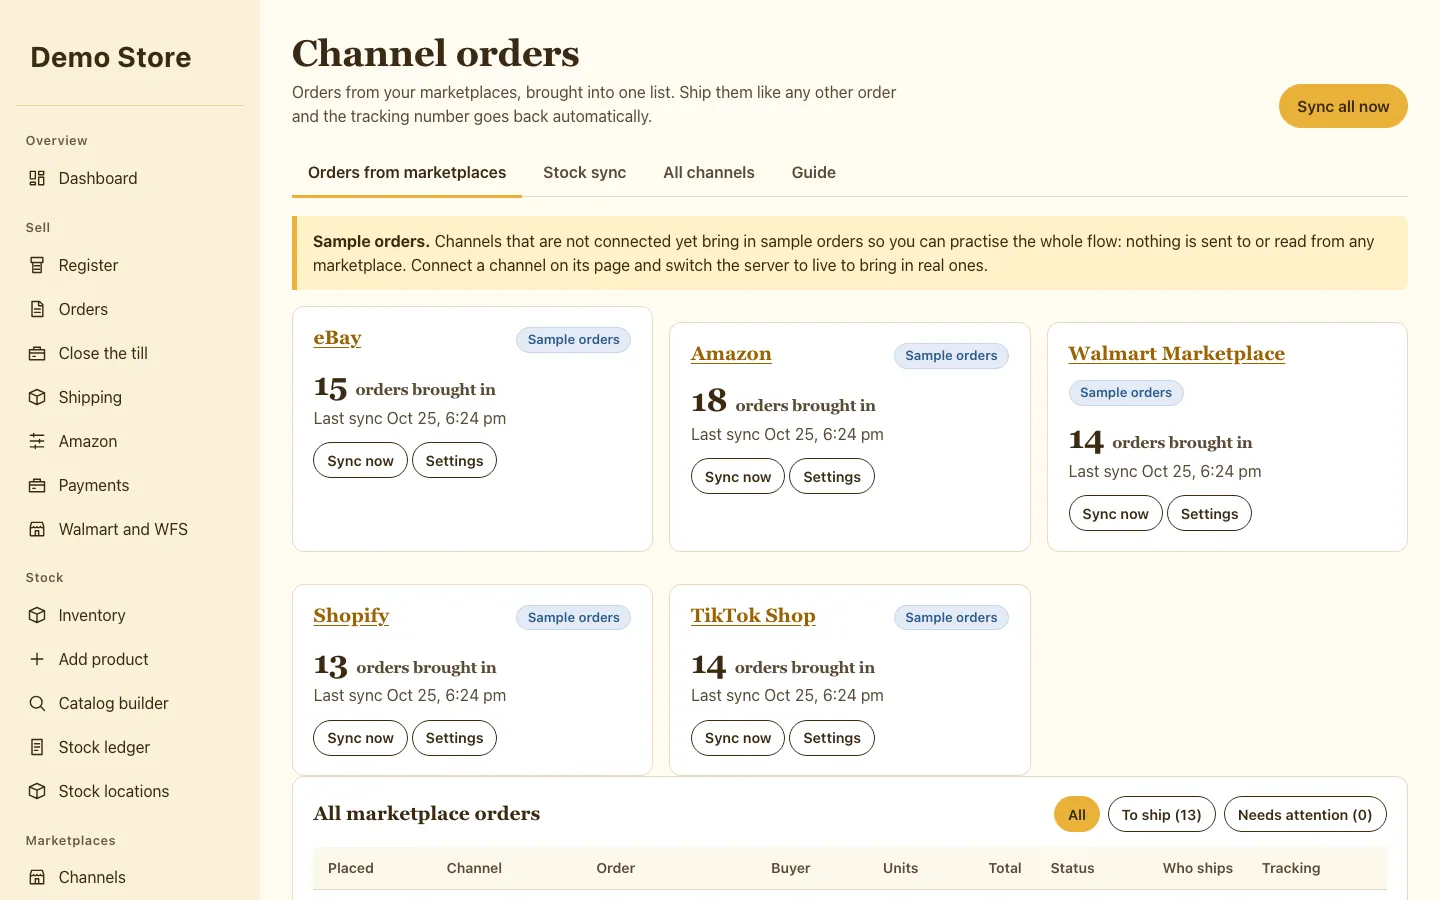
Task: Click the Add product plus icon
Action: (x=37, y=659)
